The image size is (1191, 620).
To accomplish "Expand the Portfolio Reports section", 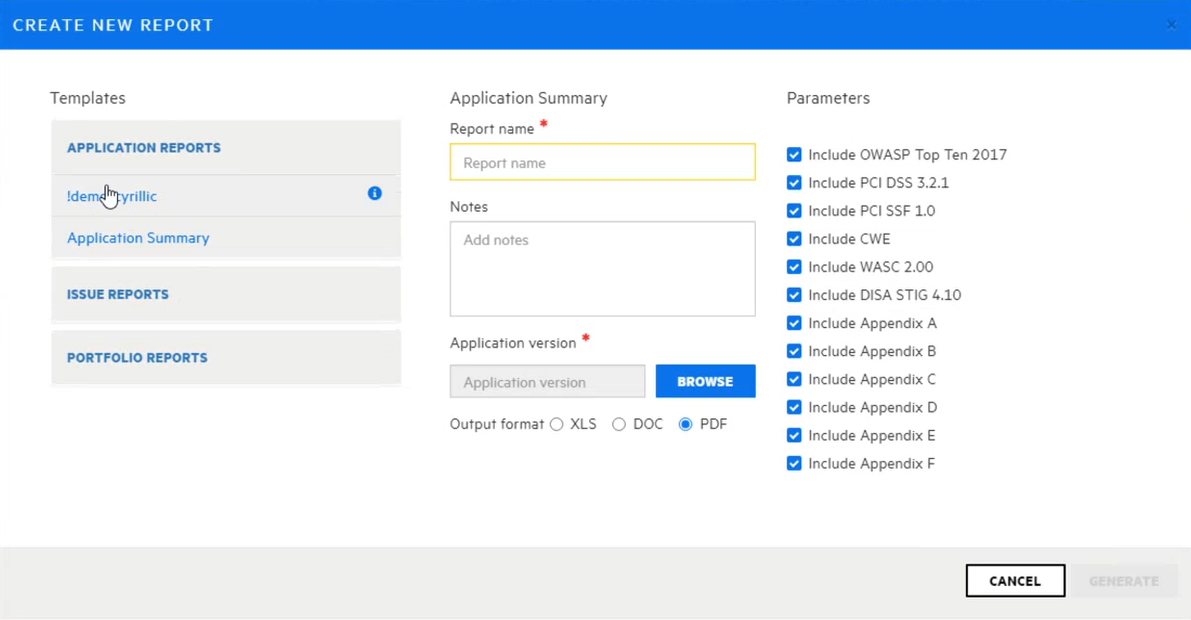I will 137,358.
